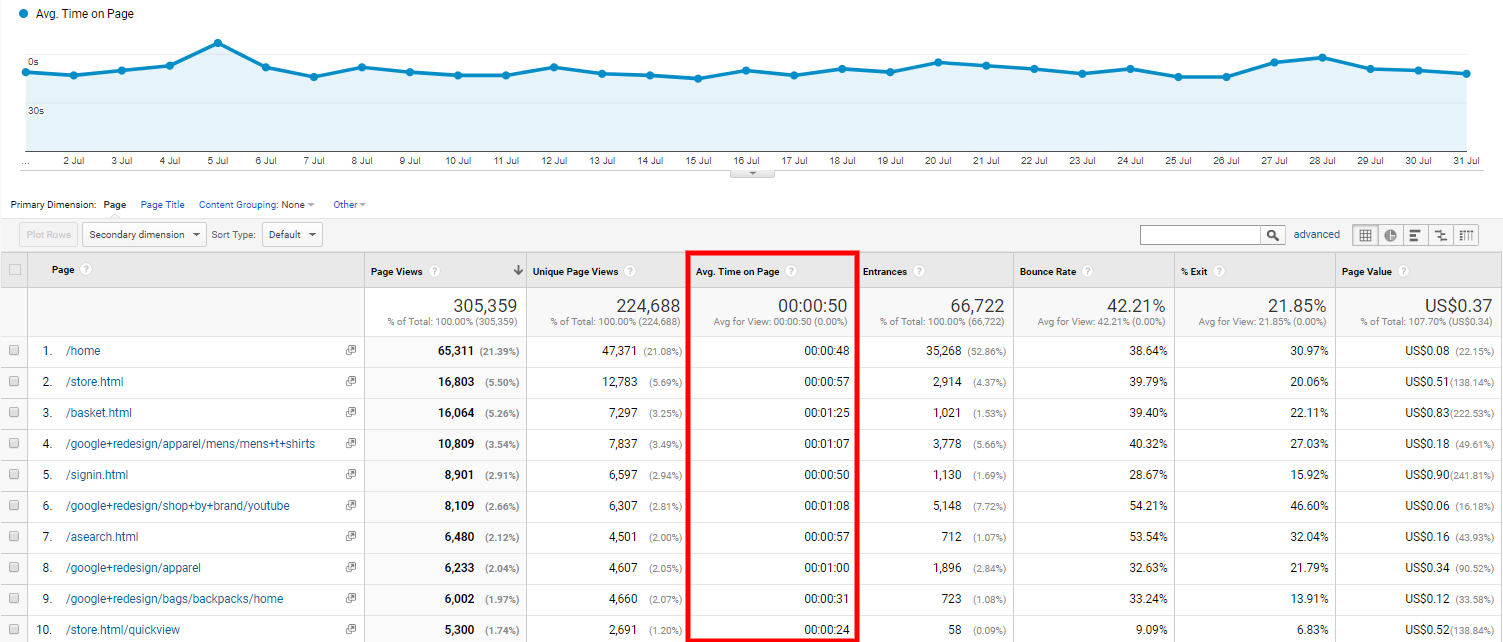
Task: Open help for Unique Page Views column
Action: [630, 271]
